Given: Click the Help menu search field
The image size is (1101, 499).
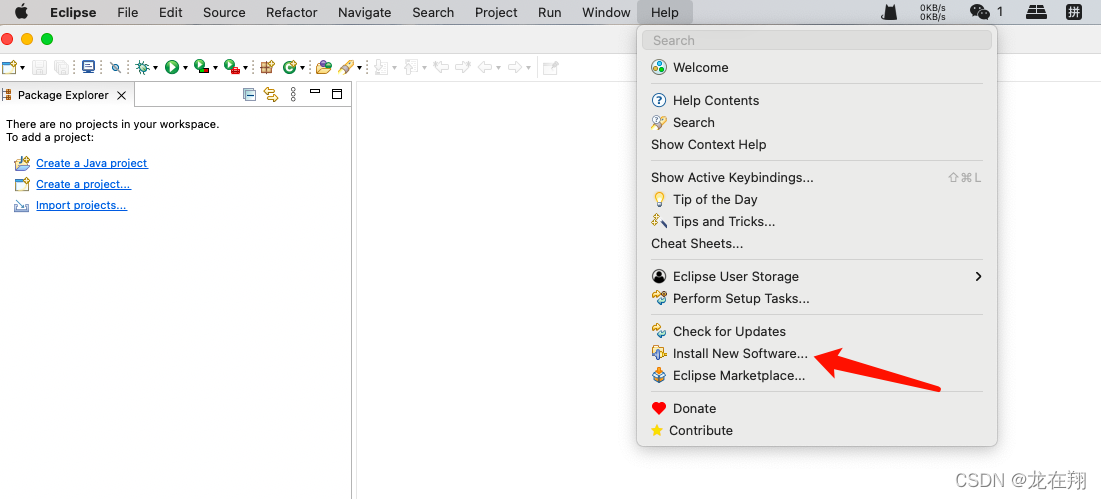Looking at the screenshot, I should (817, 40).
